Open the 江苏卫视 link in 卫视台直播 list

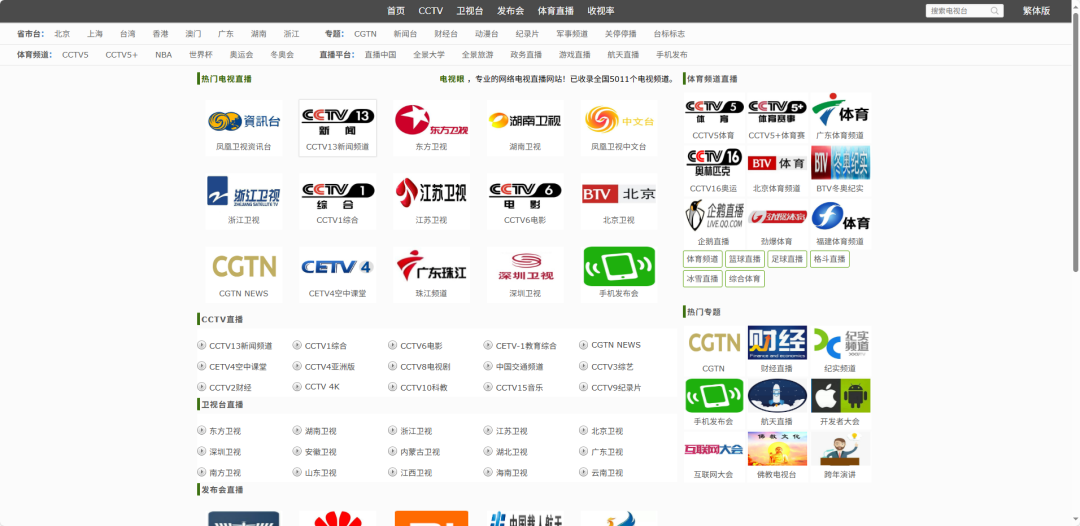click(x=511, y=431)
